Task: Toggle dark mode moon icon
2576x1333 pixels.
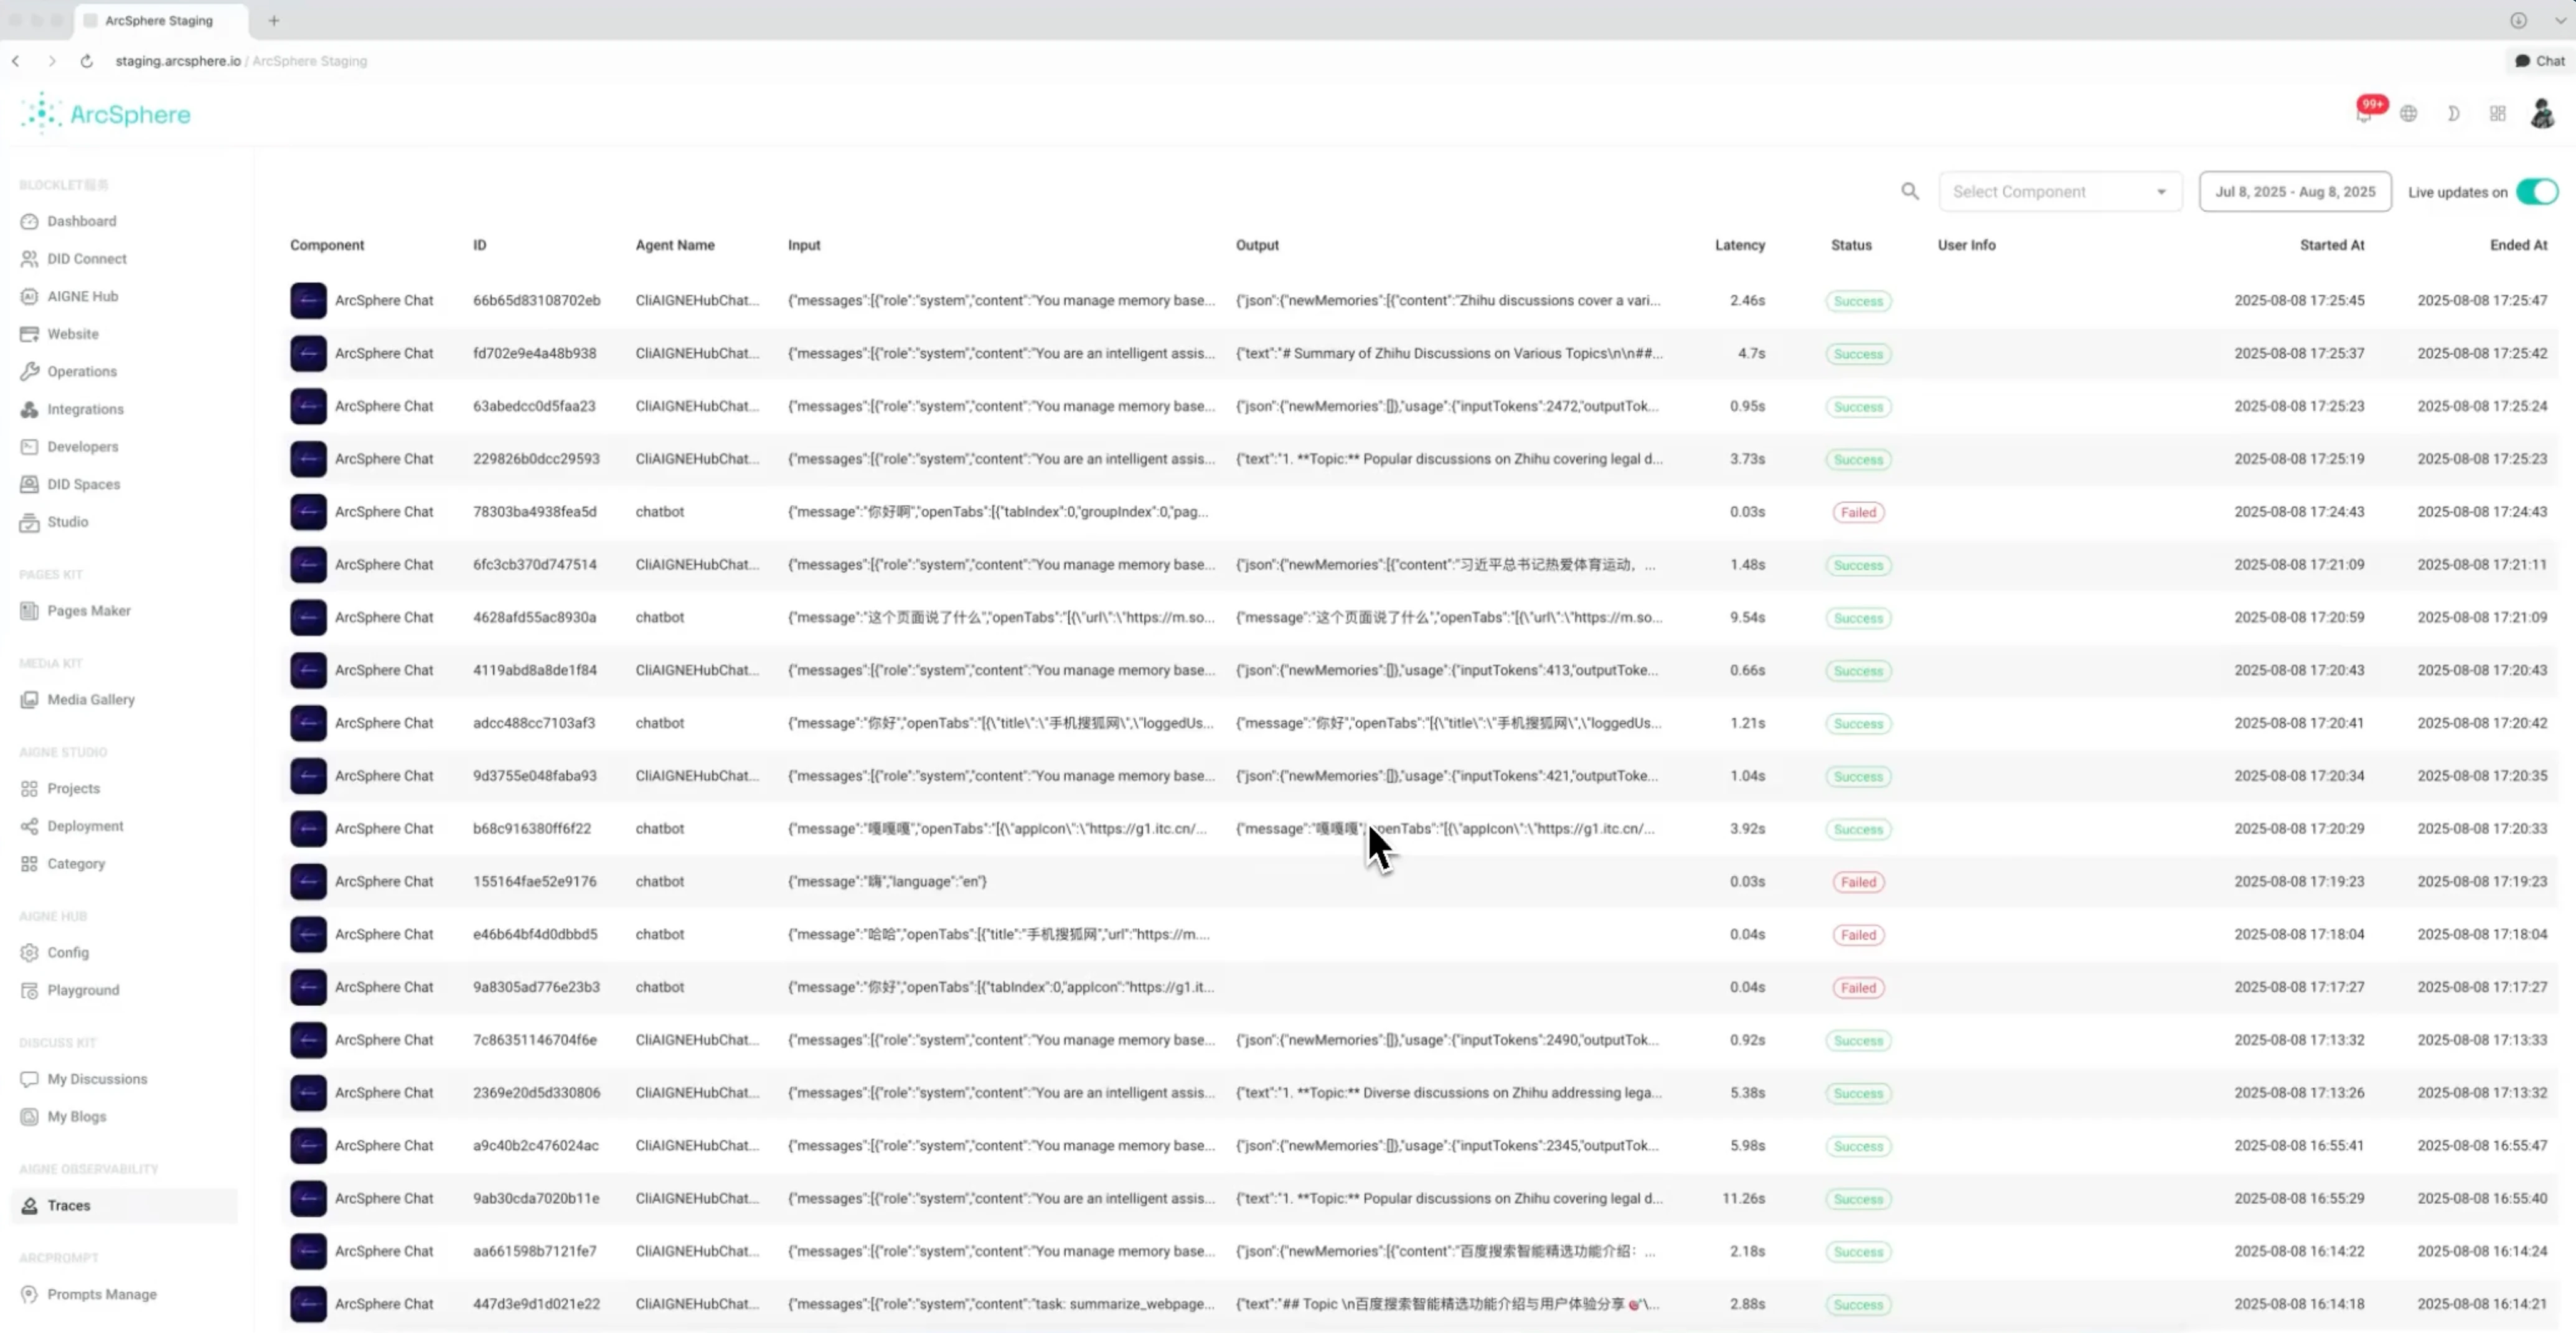Action: click(2453, 114)
